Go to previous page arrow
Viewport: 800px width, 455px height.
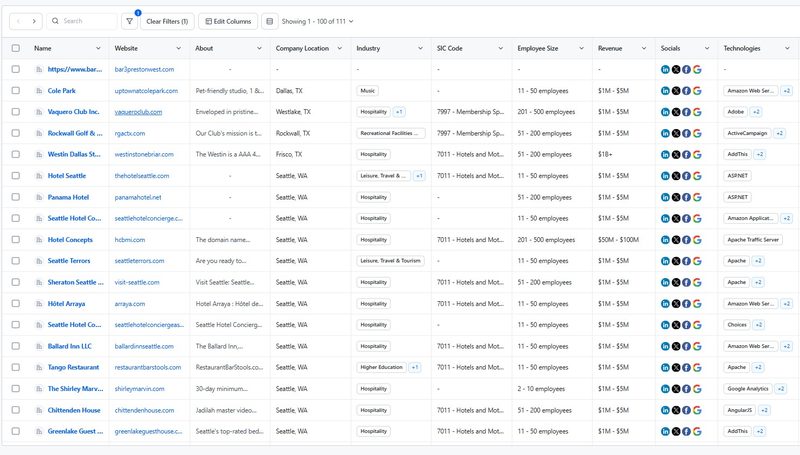[x=18, y=21]
